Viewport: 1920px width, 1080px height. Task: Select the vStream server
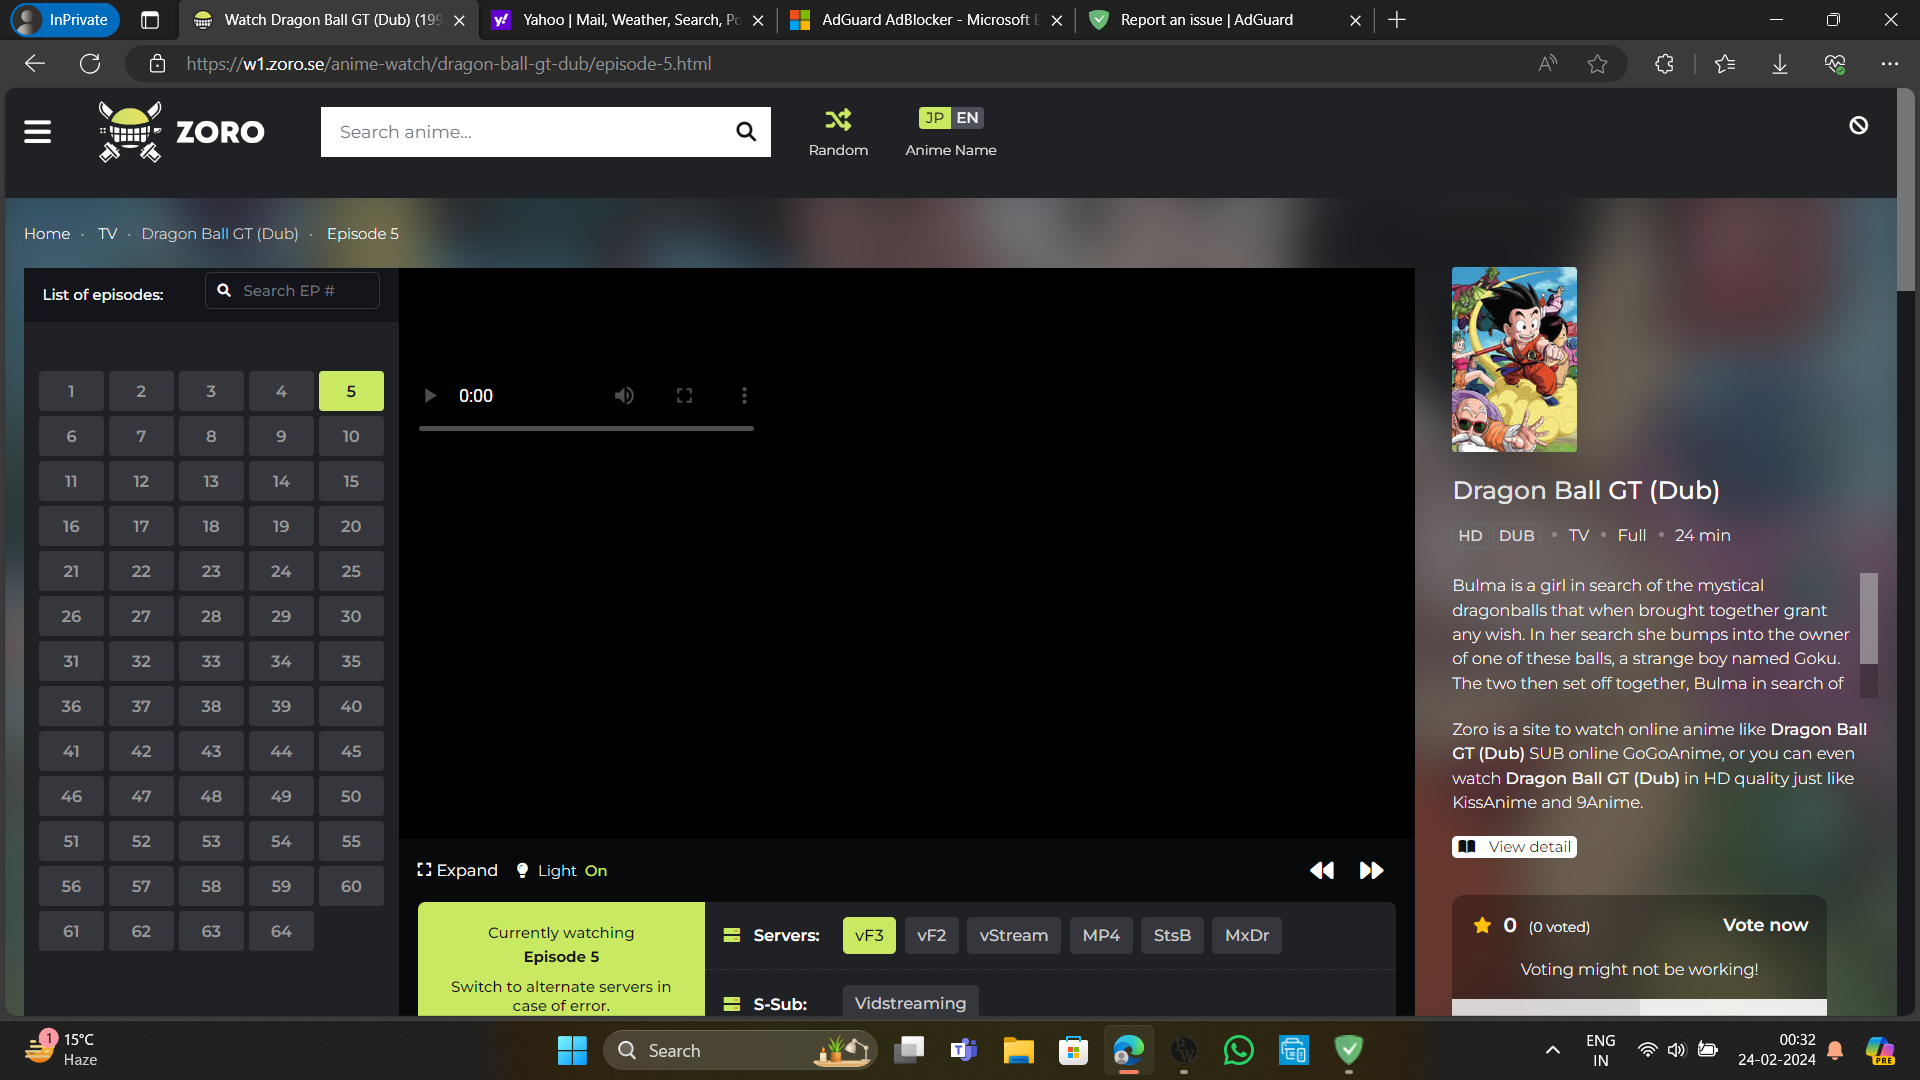point(1013,936)
